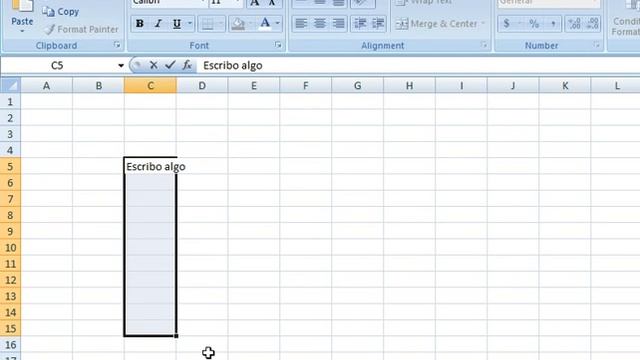Select column D header
This screenshot has height=360, width=640.
click(x=202, y=86)
